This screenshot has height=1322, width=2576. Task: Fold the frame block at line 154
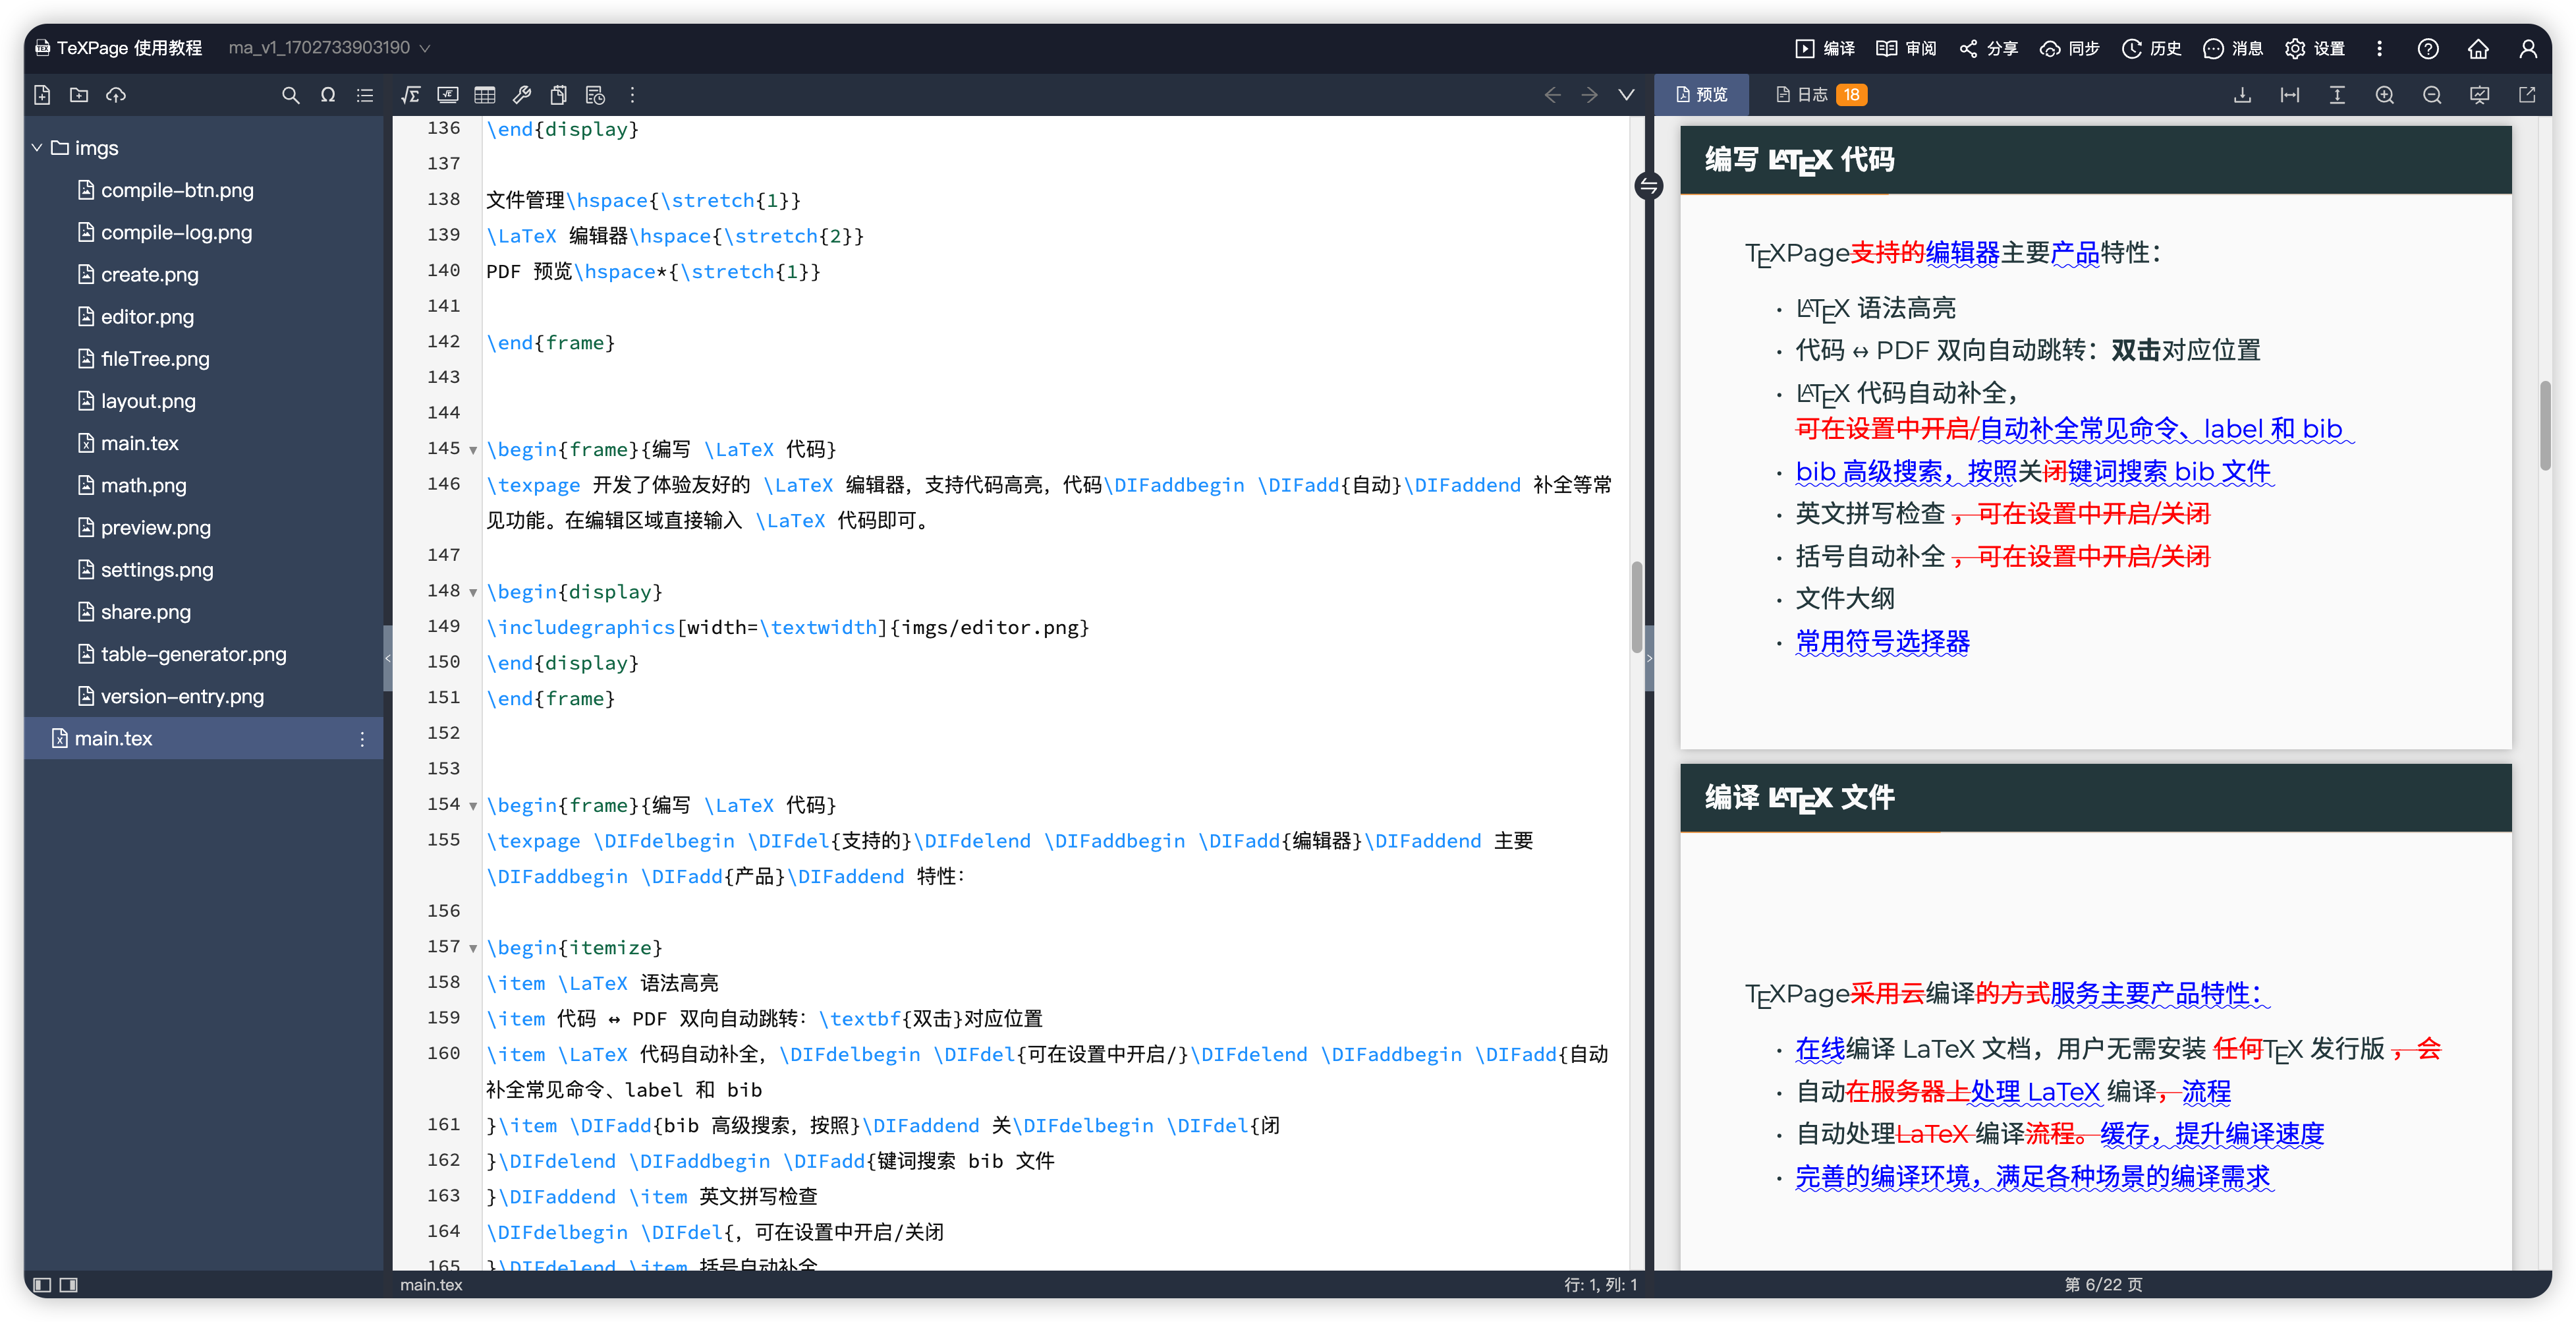click(x=473, y=806)
